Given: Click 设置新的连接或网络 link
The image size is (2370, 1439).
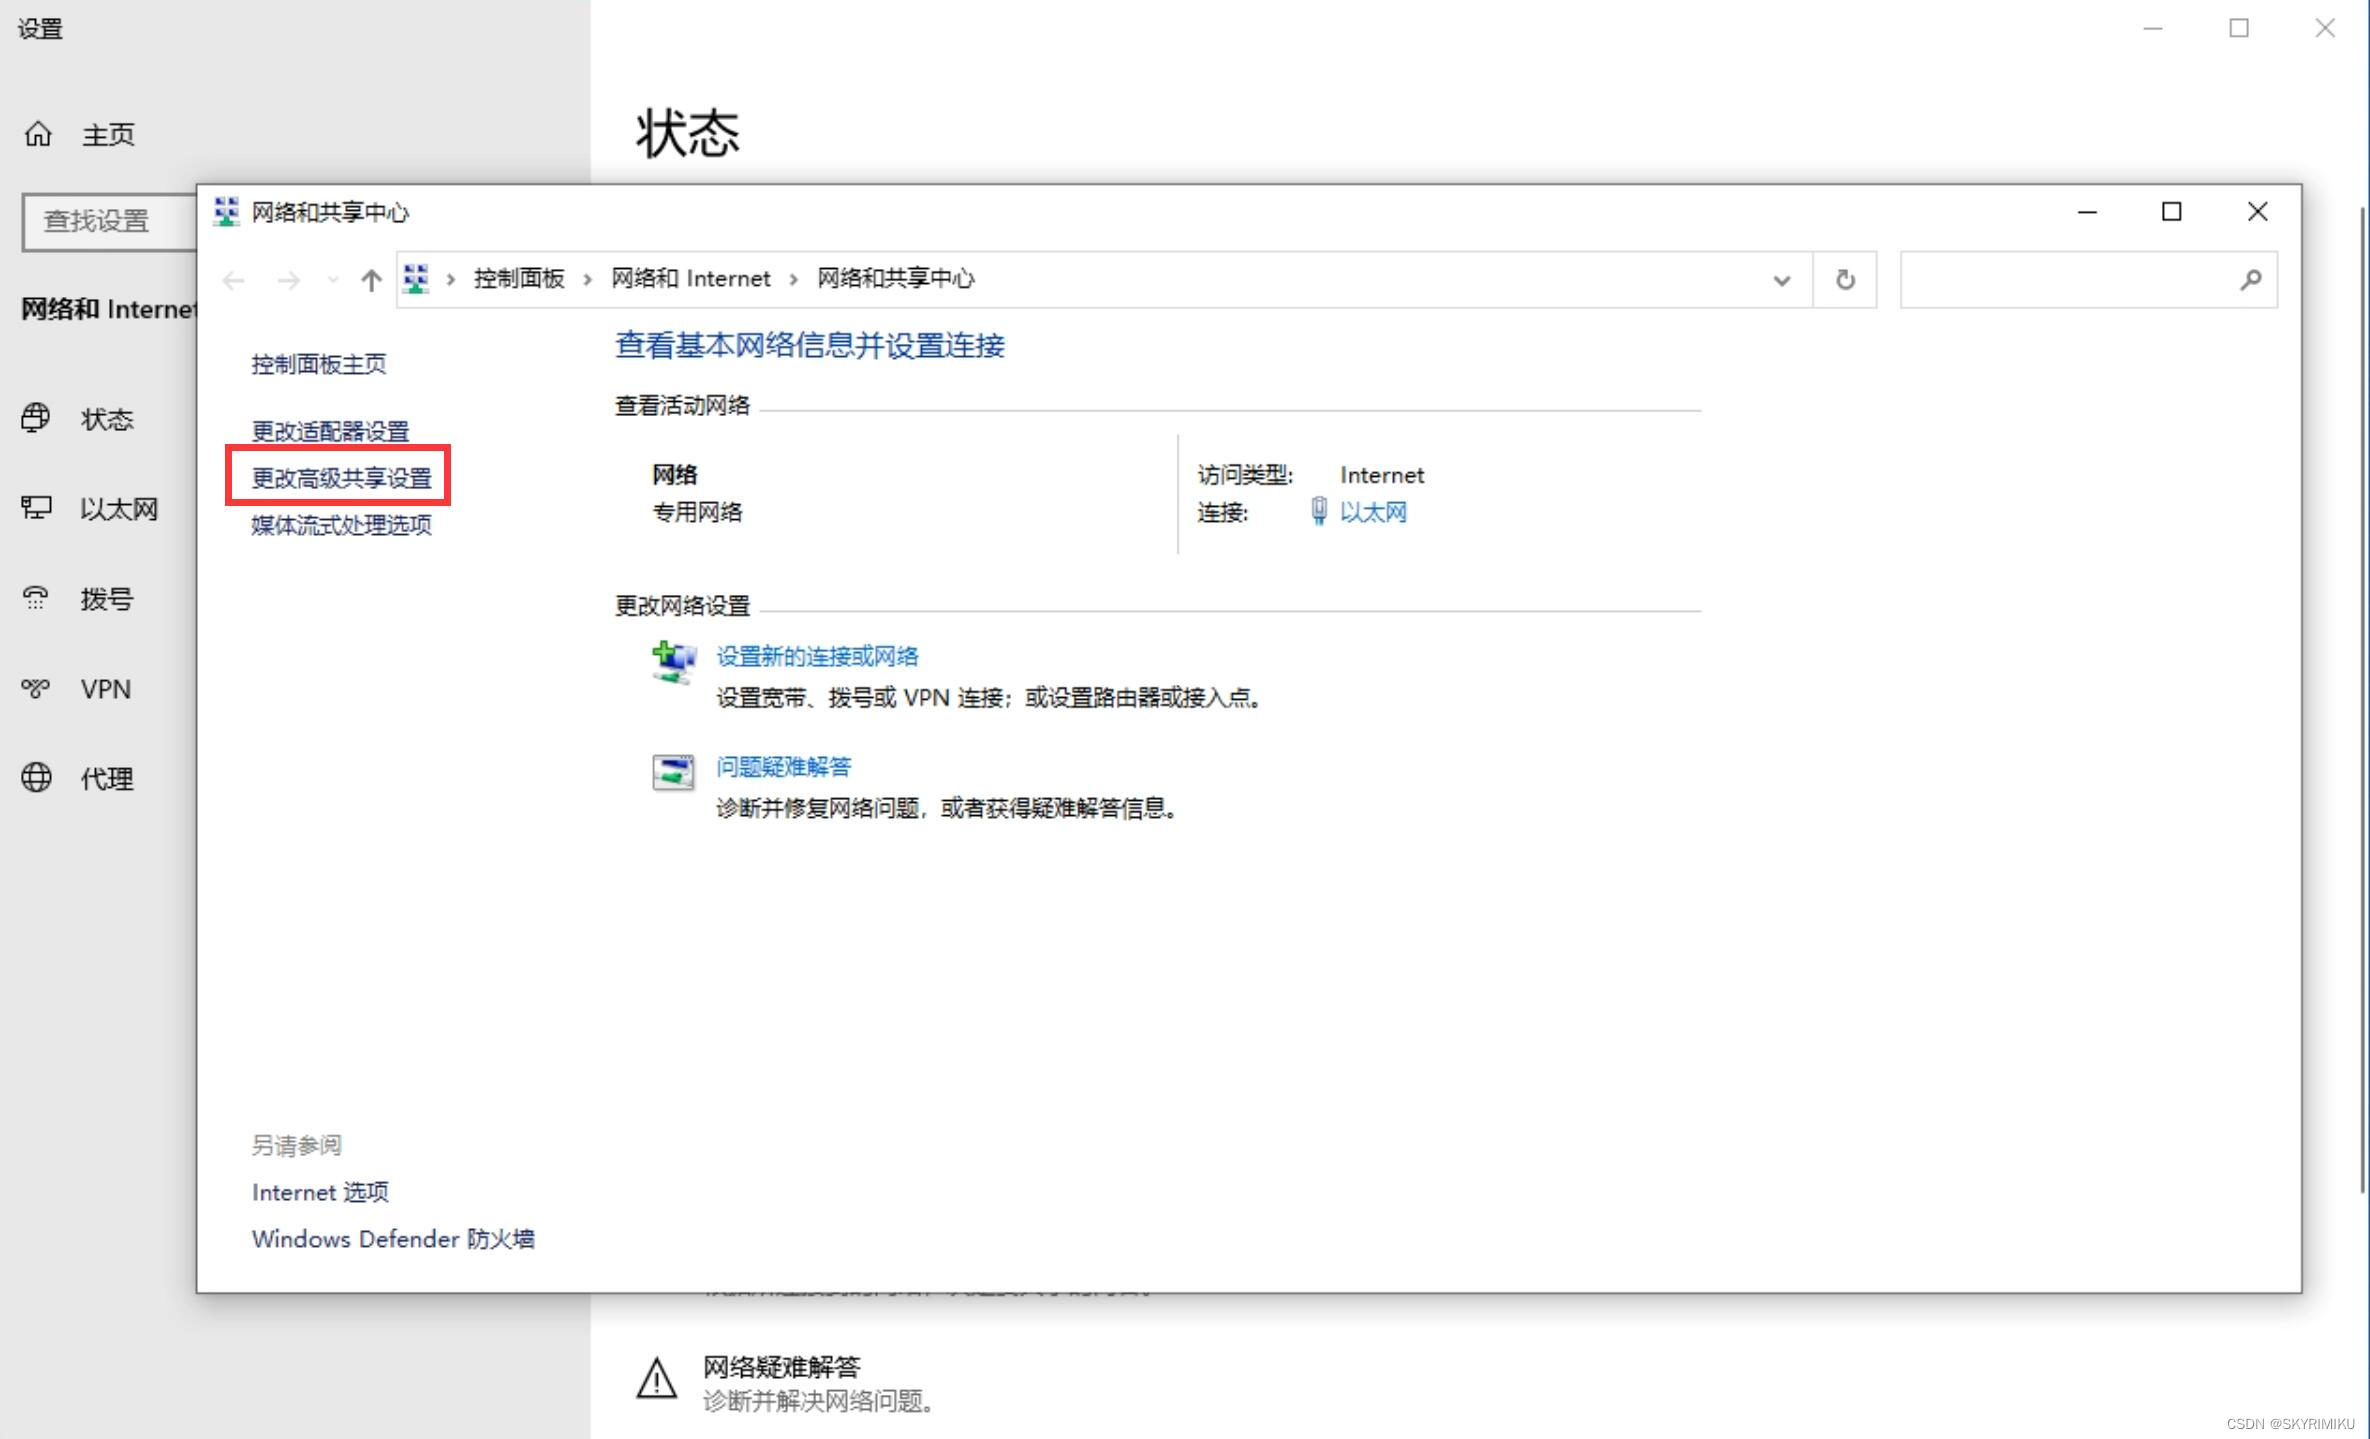Looking at the screenshot, I should 817,656.
